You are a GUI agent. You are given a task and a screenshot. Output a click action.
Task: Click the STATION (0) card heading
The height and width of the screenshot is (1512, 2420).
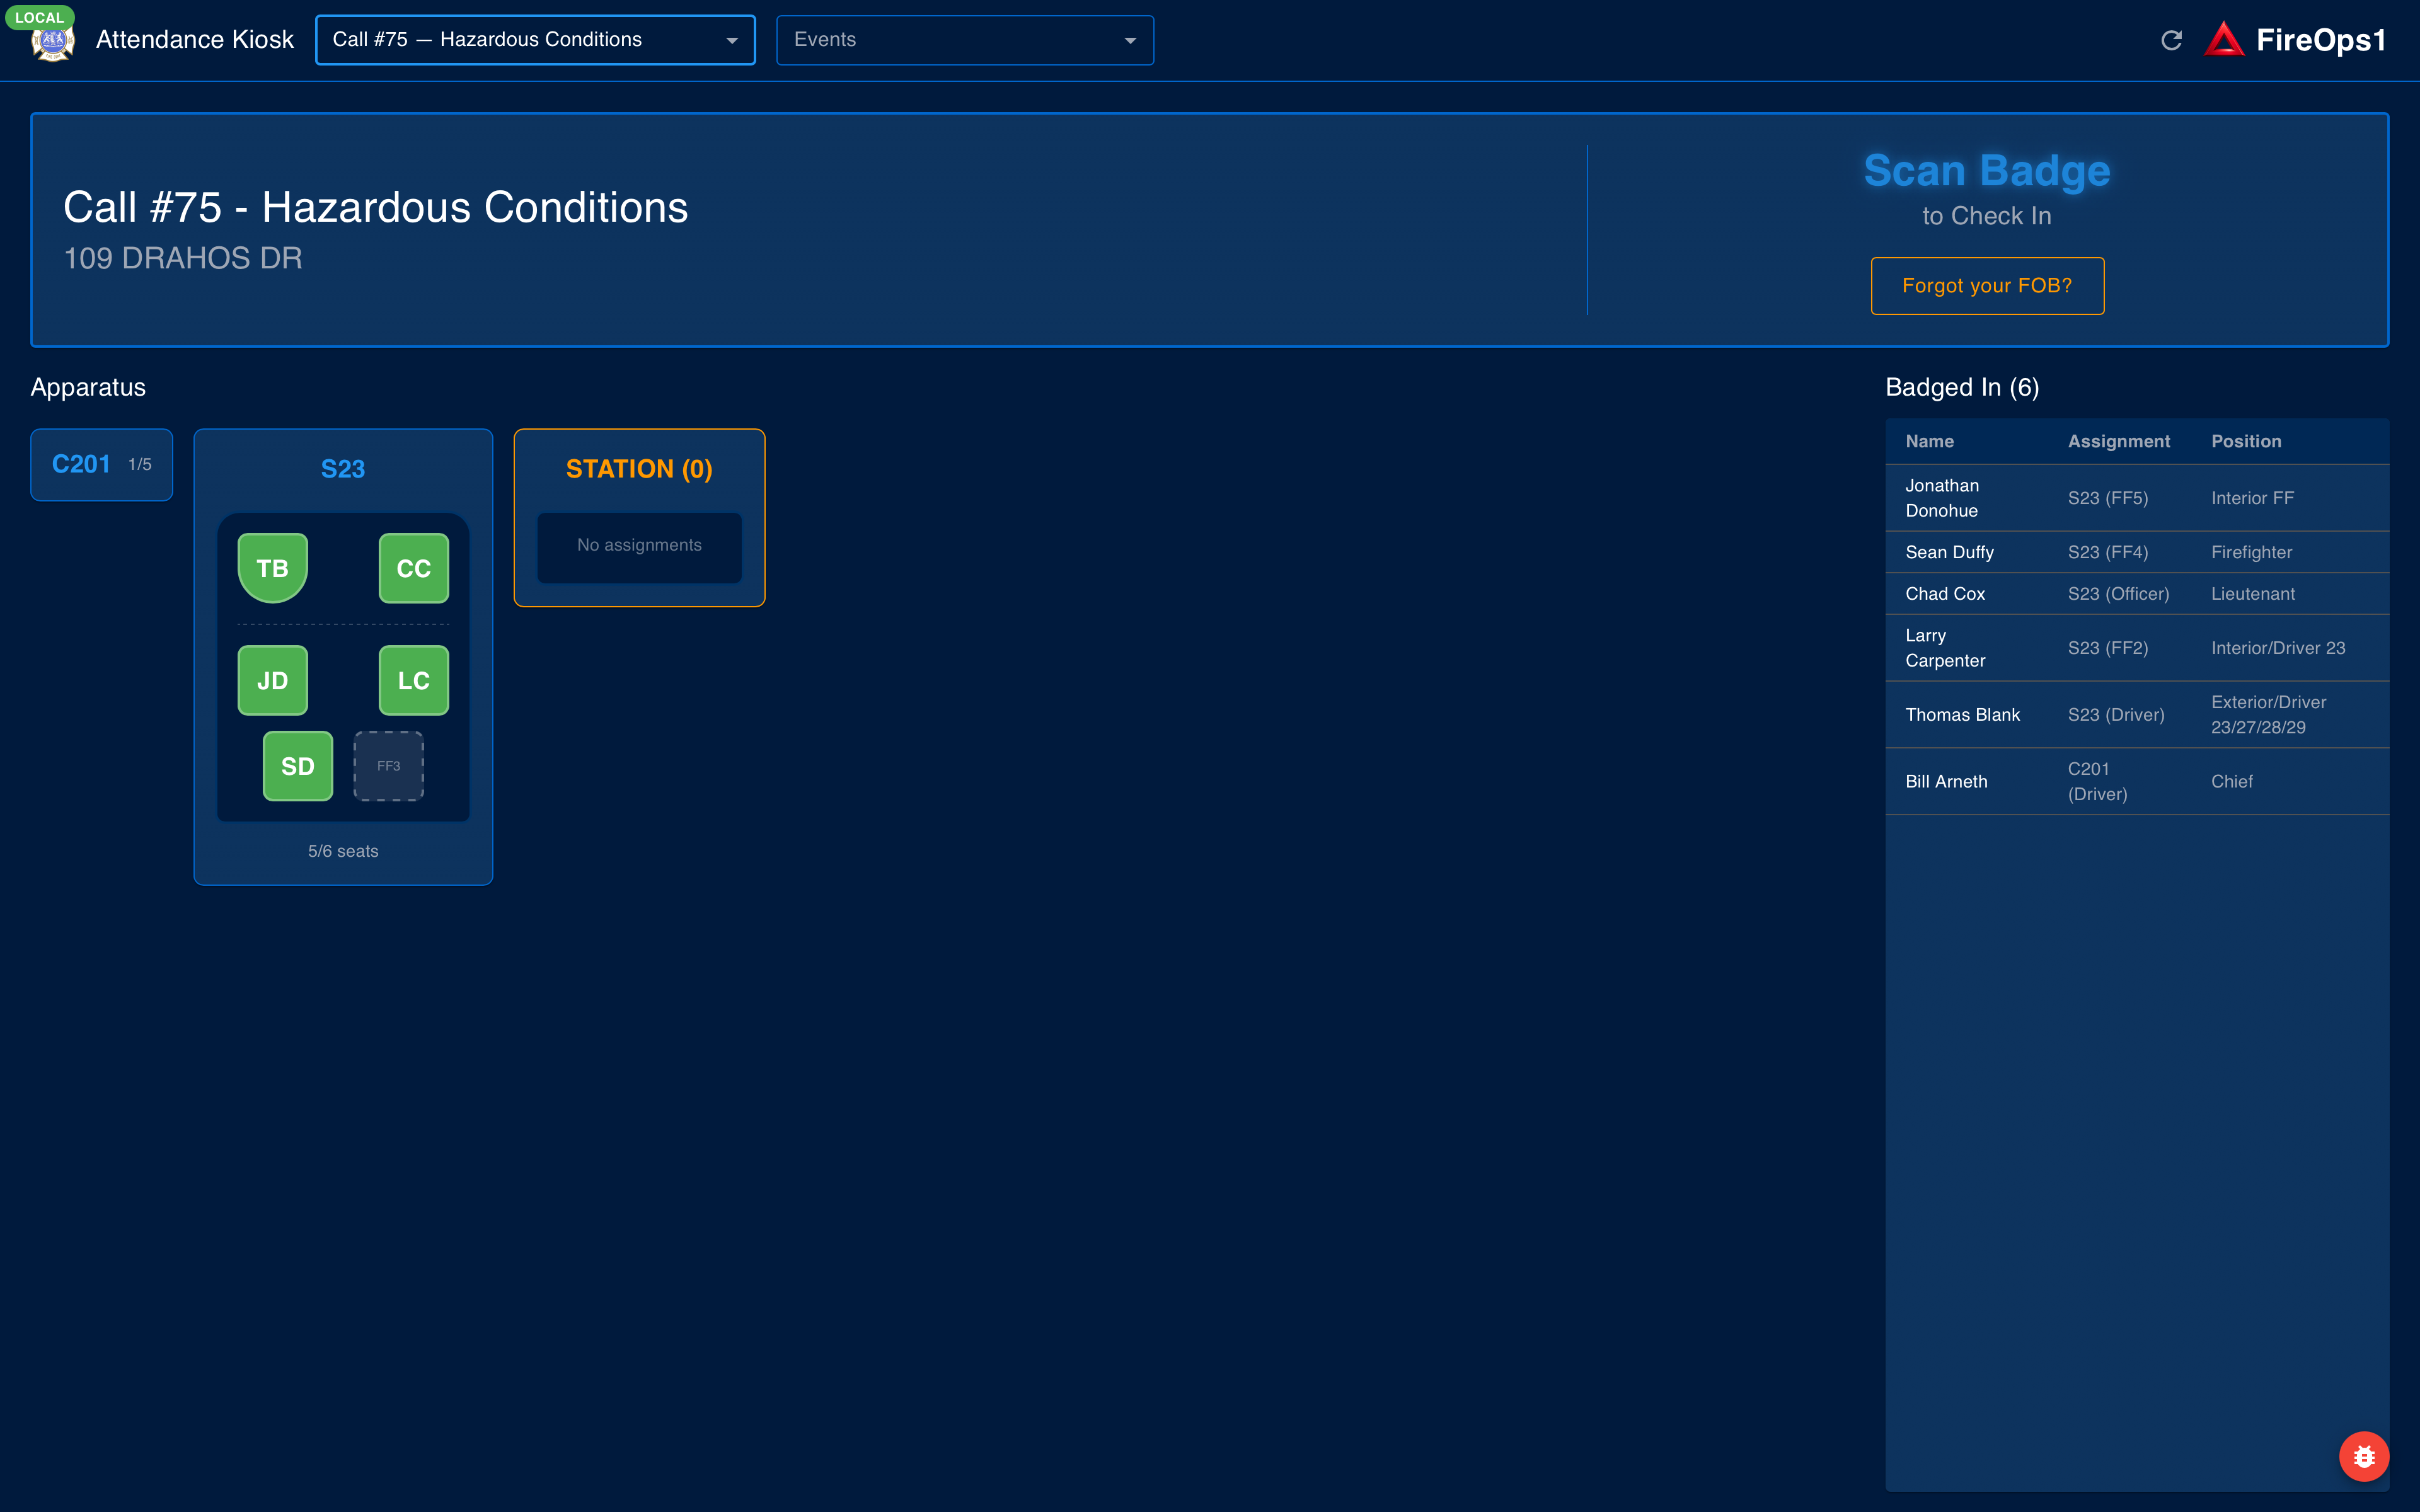[x=639, y=469]
